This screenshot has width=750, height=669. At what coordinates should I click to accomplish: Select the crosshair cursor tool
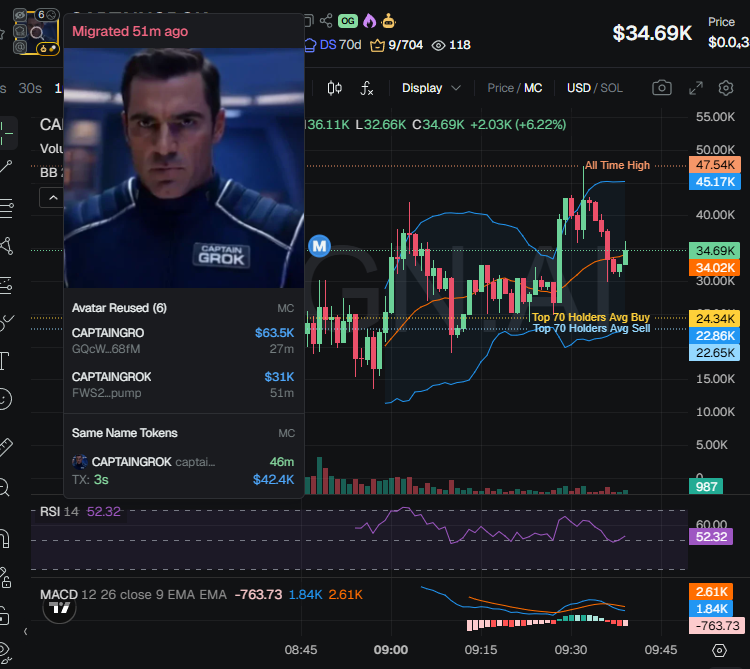click(x=8, y=132)
